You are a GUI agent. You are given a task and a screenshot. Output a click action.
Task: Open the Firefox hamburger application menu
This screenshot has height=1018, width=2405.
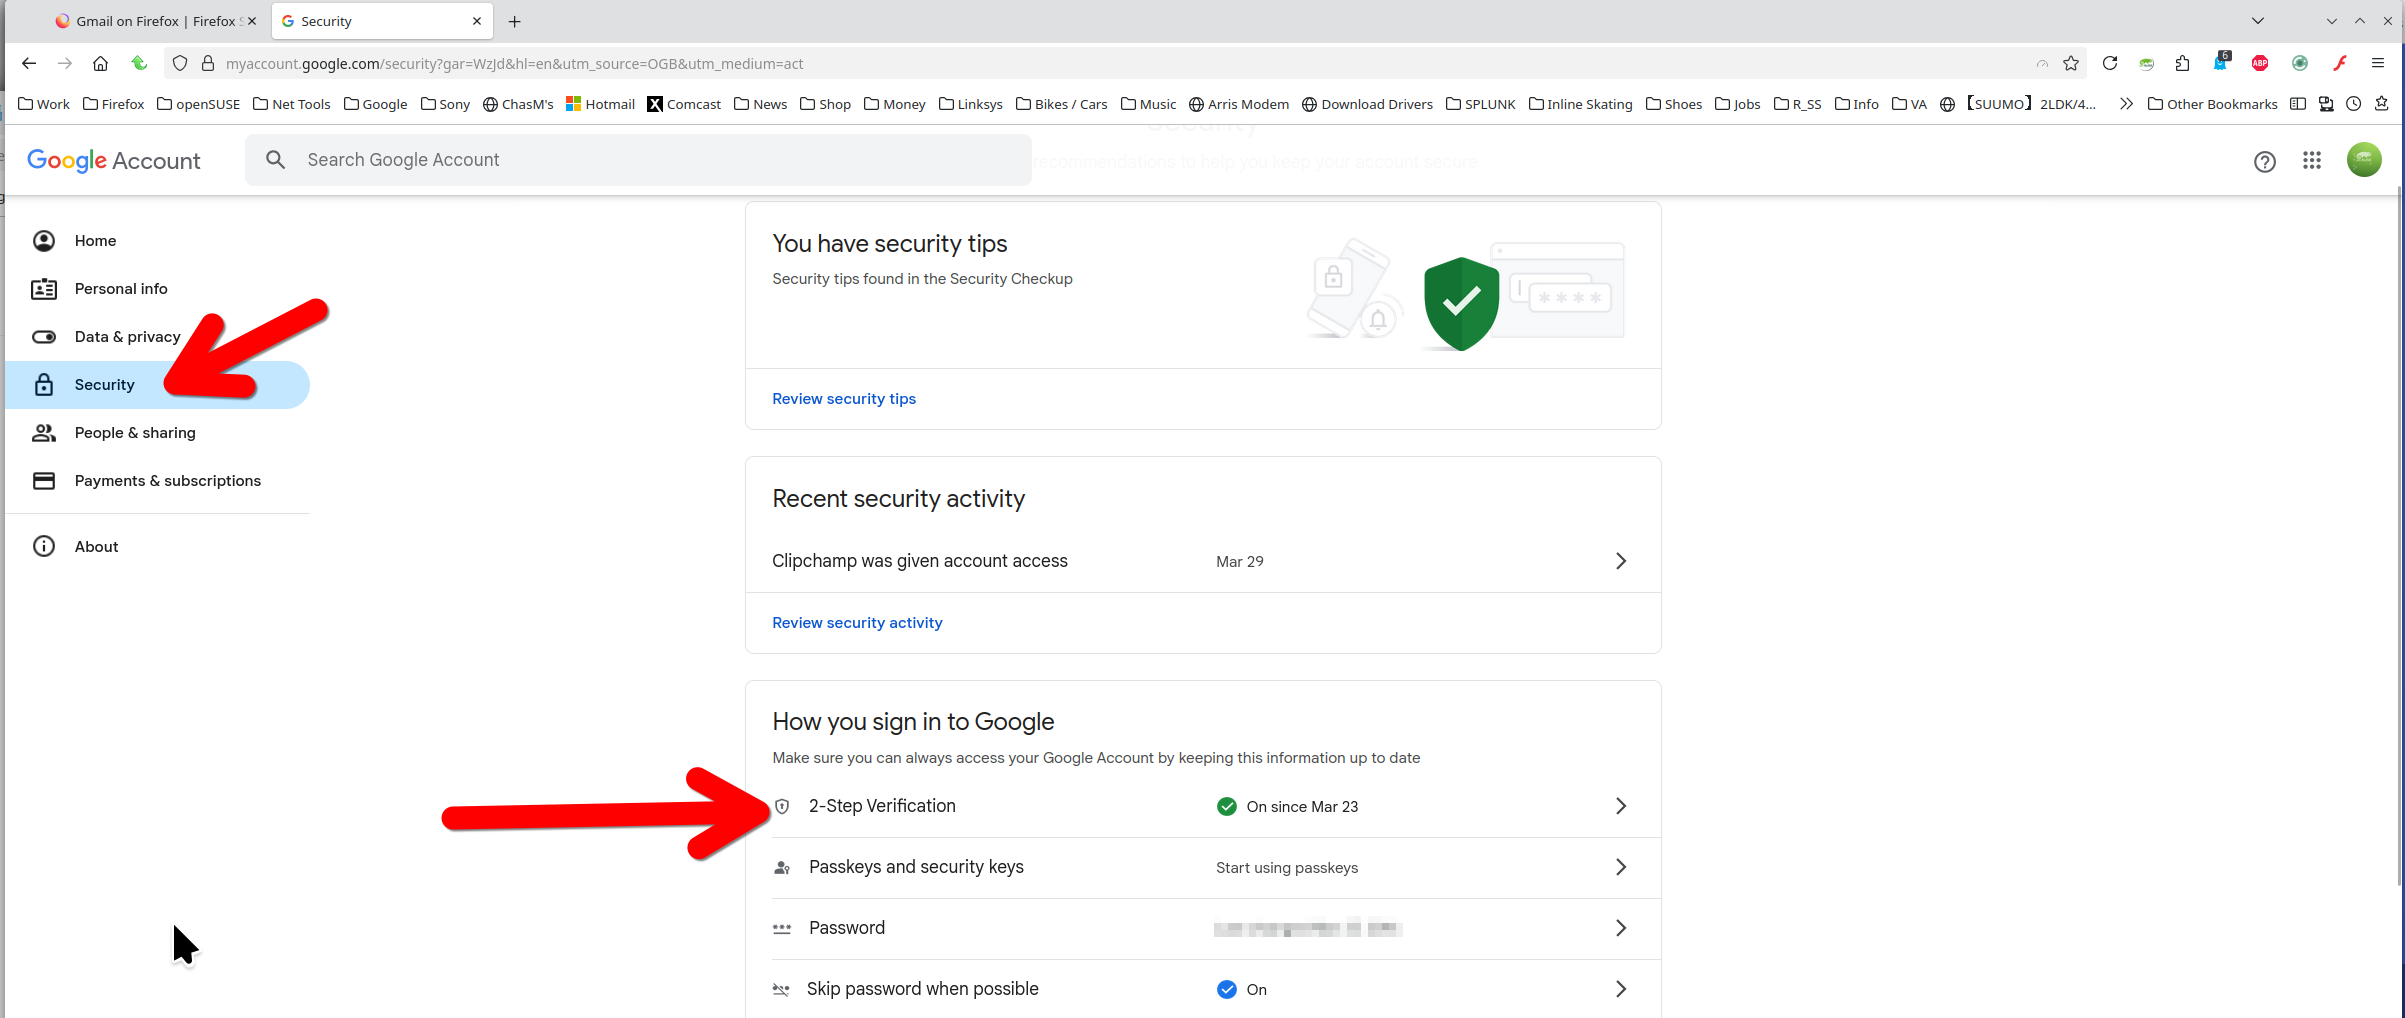(x=2378, y=63)
